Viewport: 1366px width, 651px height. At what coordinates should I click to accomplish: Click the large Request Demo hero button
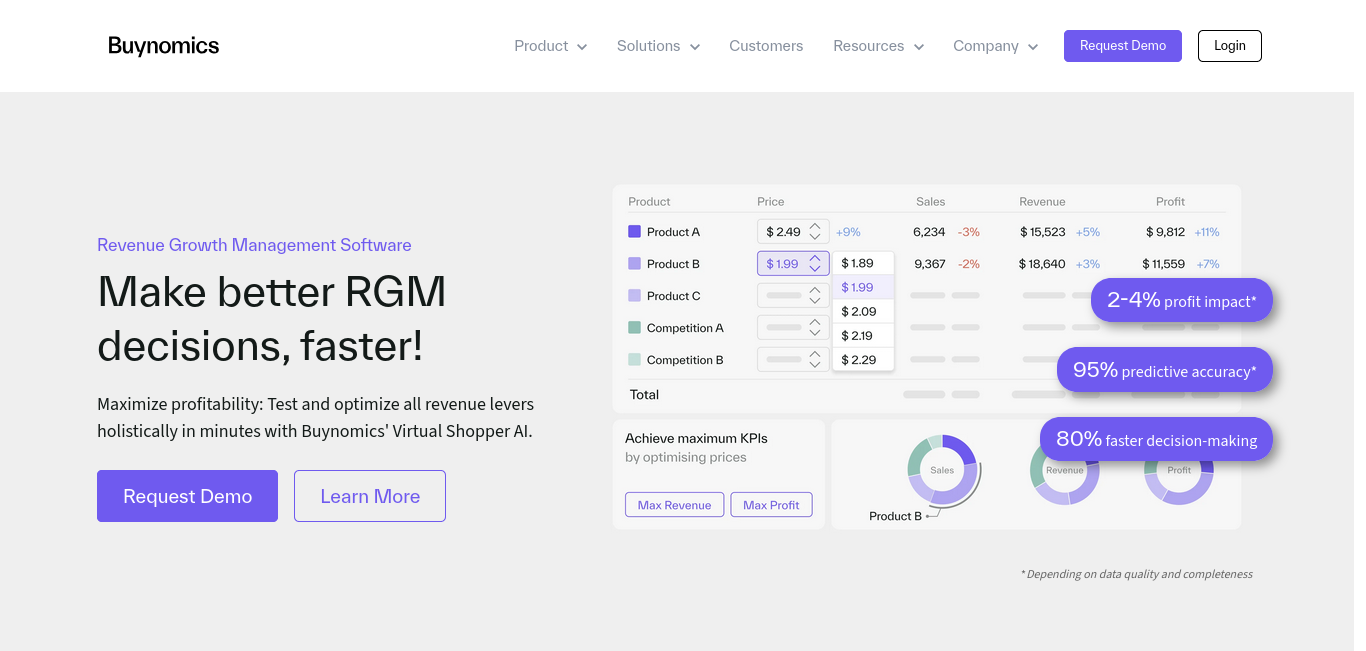pyautogui.click(x=187, y=496)
